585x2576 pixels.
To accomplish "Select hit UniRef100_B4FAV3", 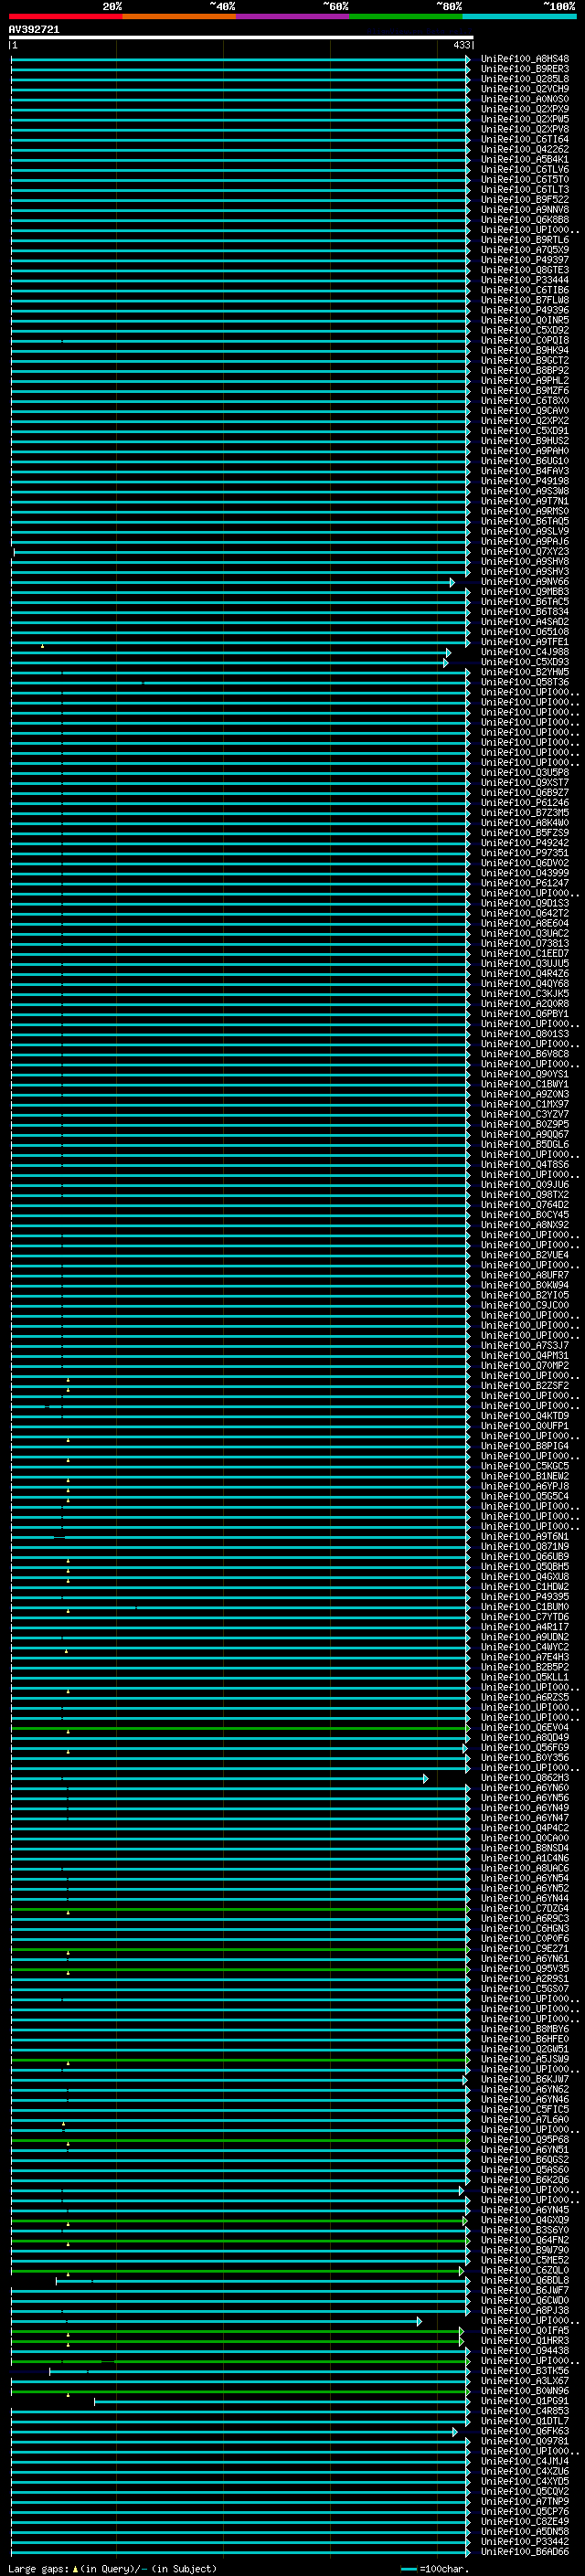I will click(x=525, y=471).
